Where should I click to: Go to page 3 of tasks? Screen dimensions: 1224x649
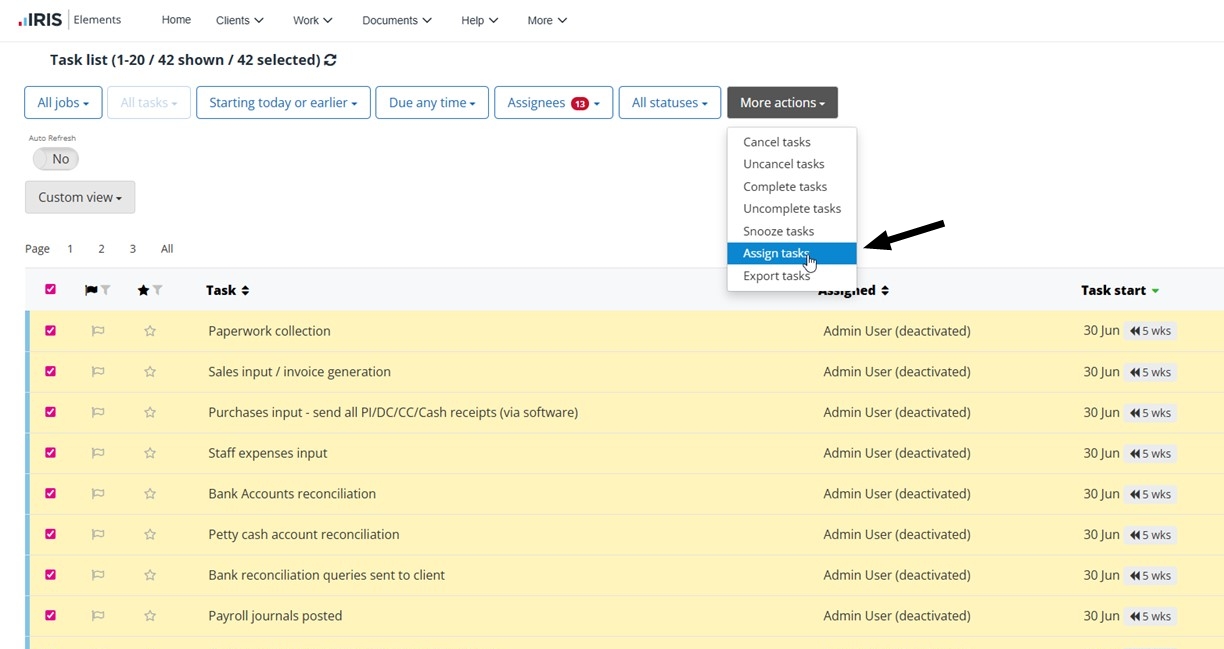point(132,248)
